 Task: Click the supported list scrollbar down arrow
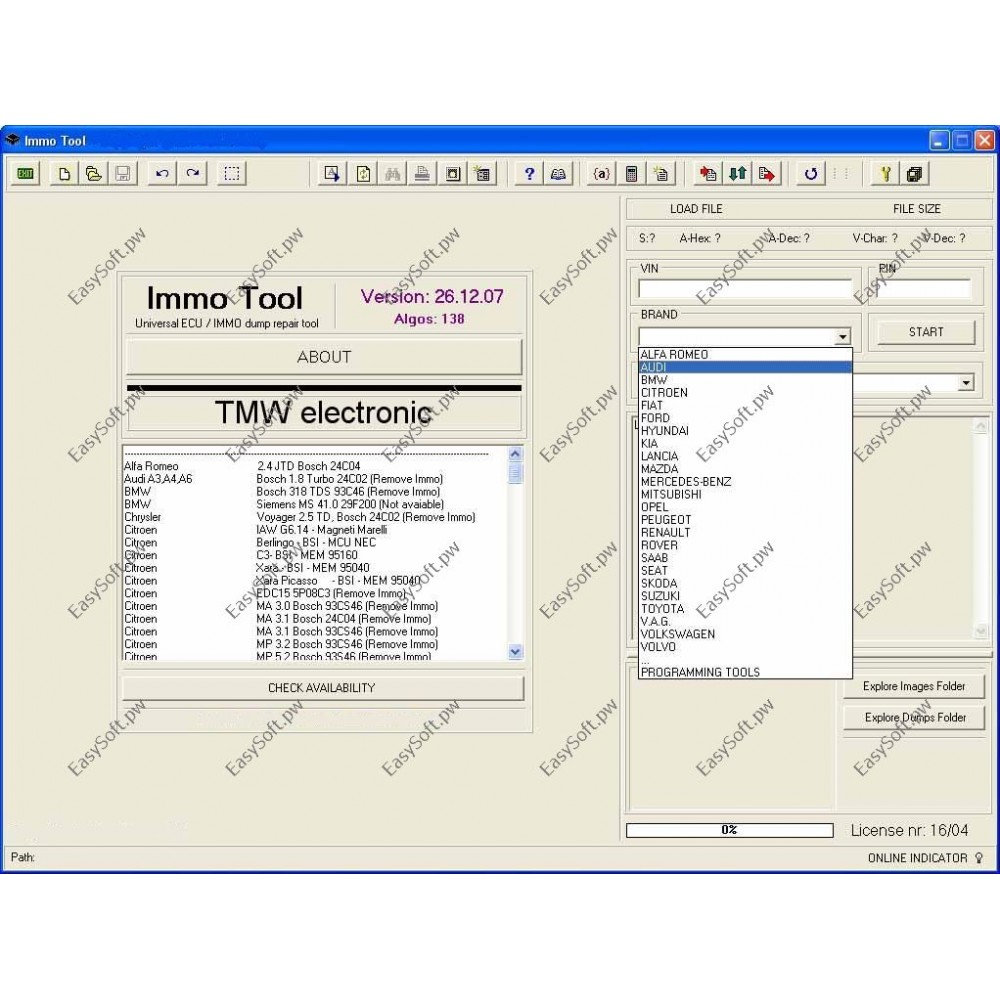coord(515,652)
